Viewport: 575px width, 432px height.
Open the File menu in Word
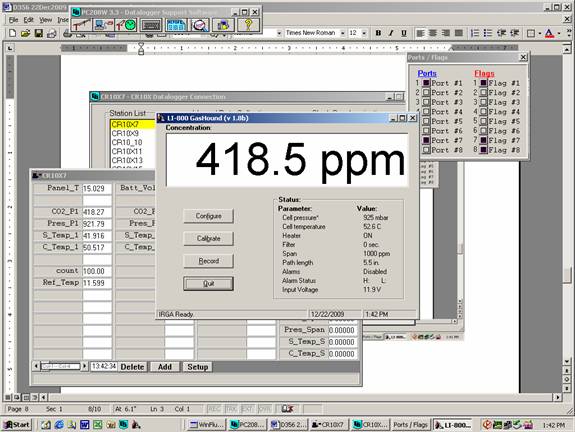coord(14,20)
